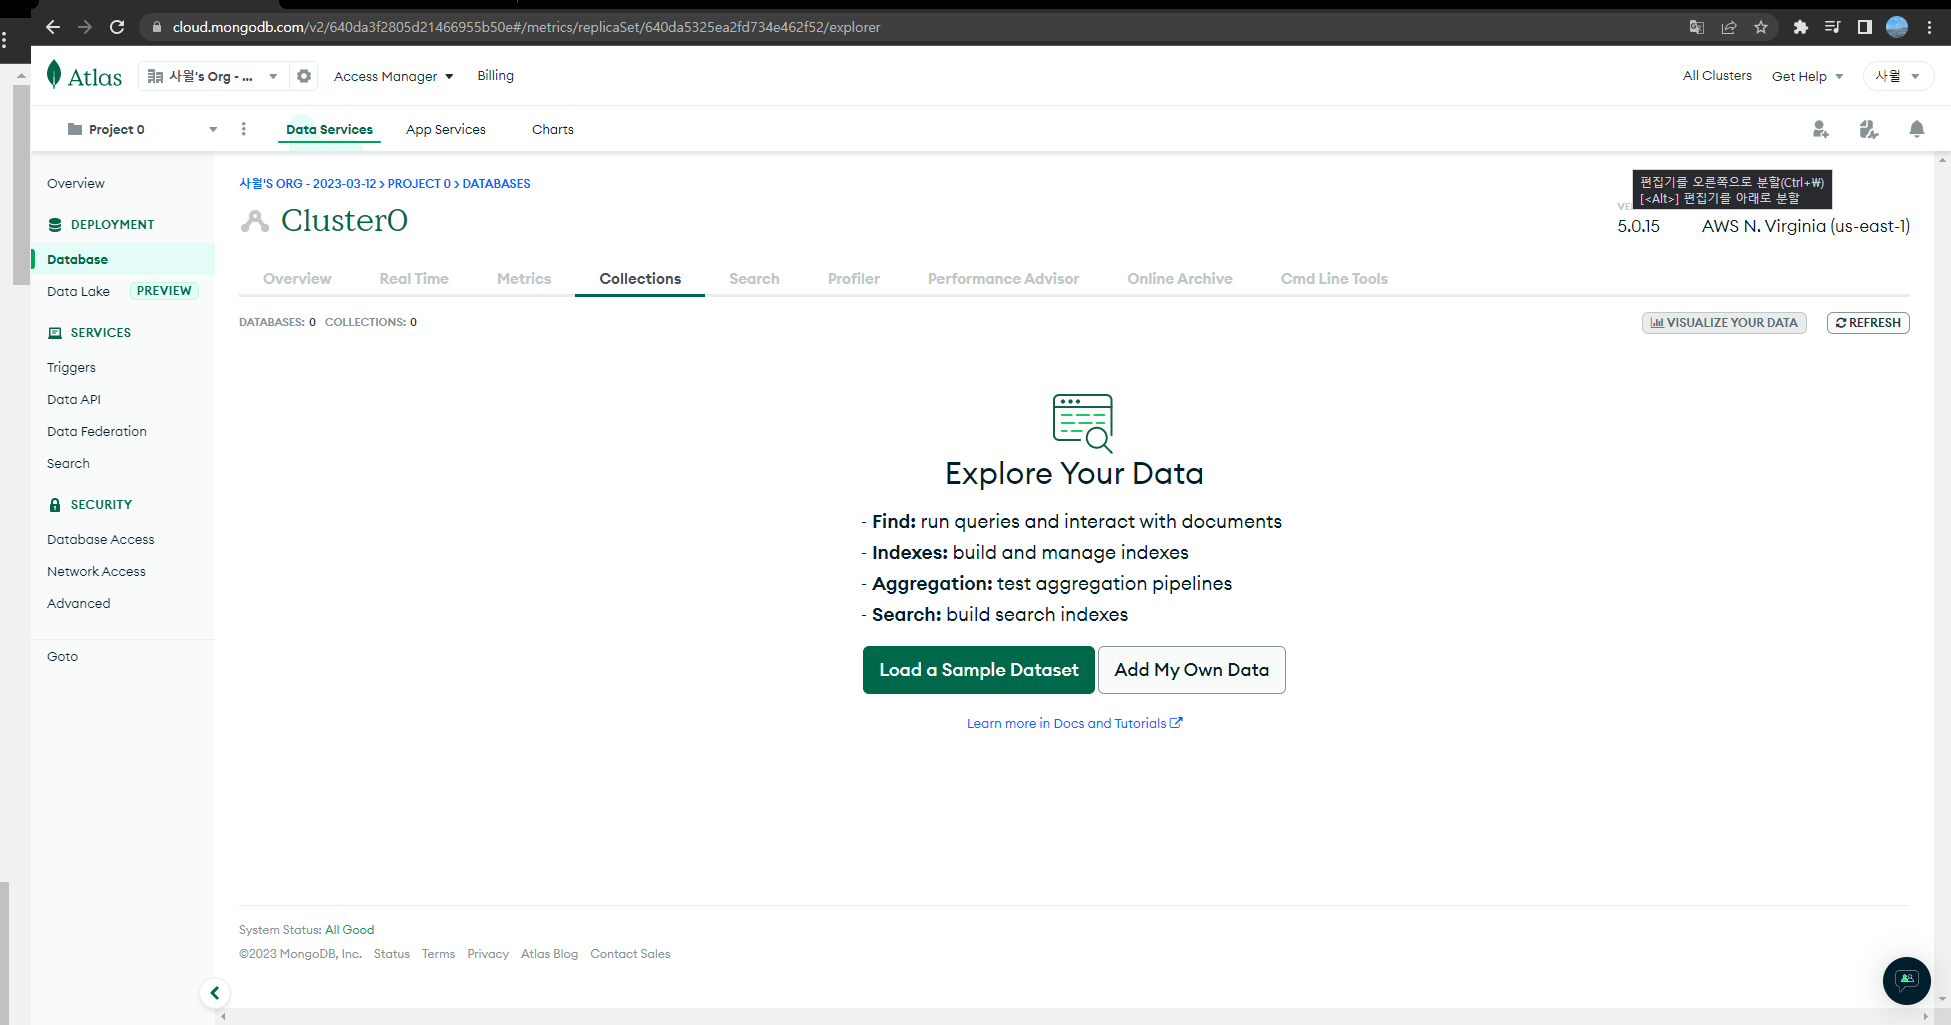
Task: Open Real Time tab
Action: coord(414,279)
